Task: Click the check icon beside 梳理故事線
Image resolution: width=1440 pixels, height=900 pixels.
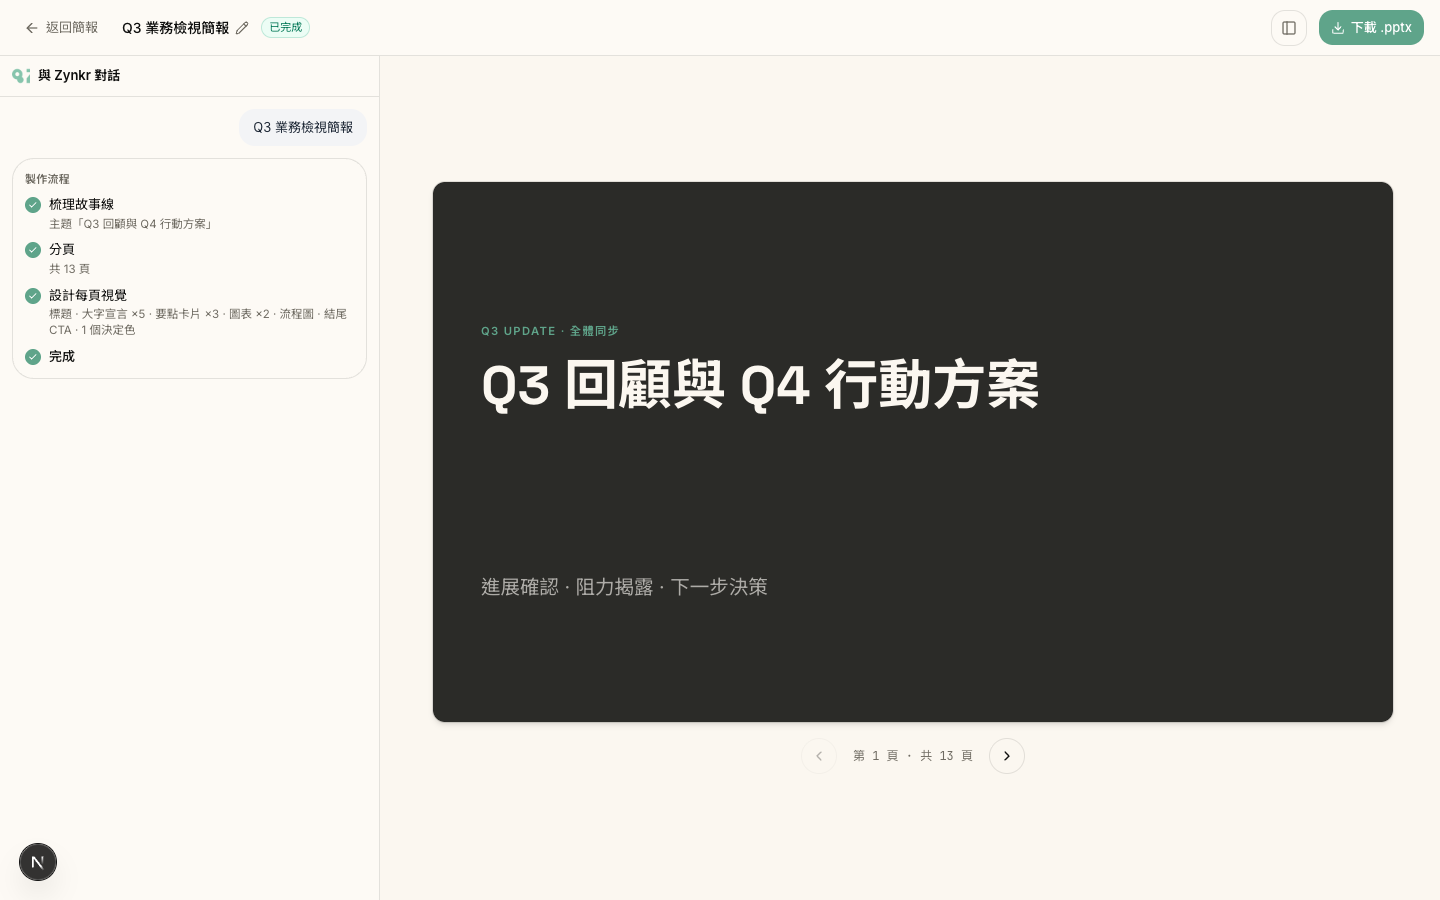Action: click(x=33, y=205)
